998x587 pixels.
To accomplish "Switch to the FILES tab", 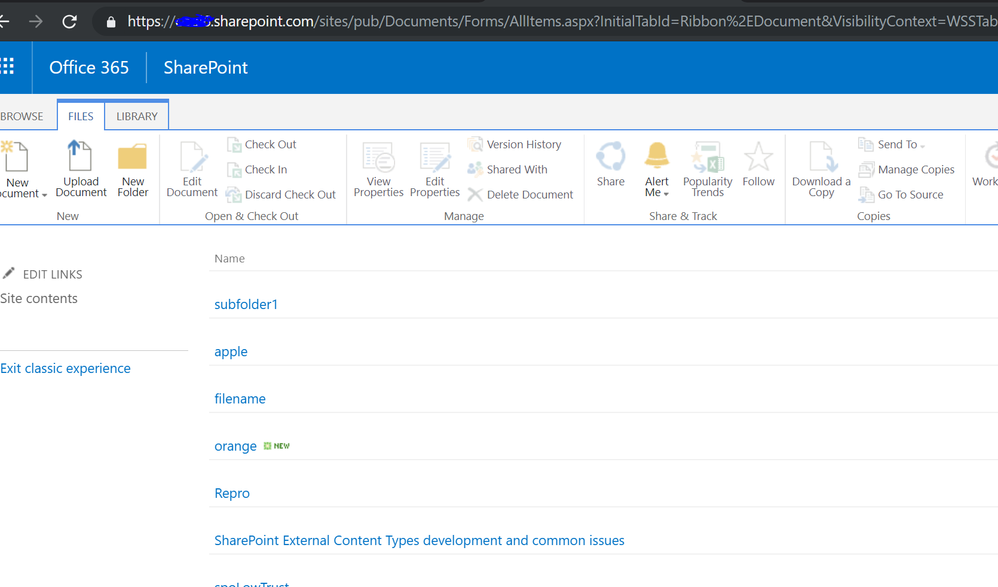I will [x=81, y=117].
